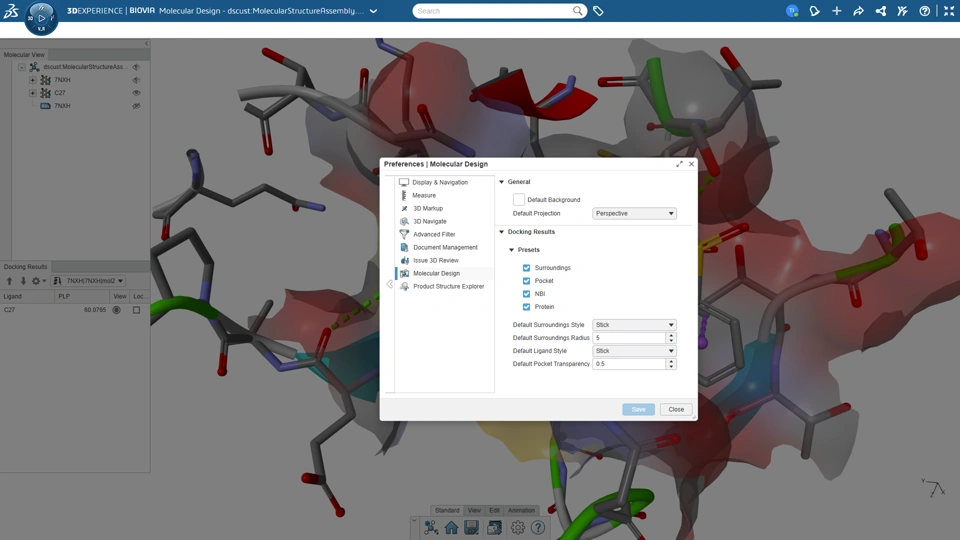960x540 pixels.
Task: Click the tag icon beside search
Action: (598, 11)
